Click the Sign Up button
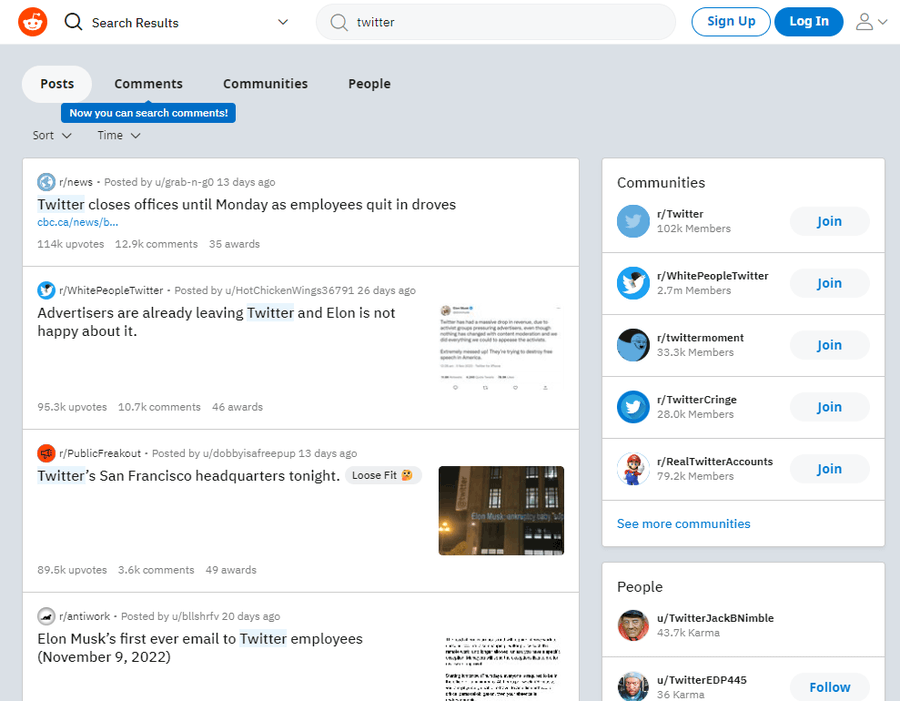This screenshot has width=900, height=701. [731, 22]
